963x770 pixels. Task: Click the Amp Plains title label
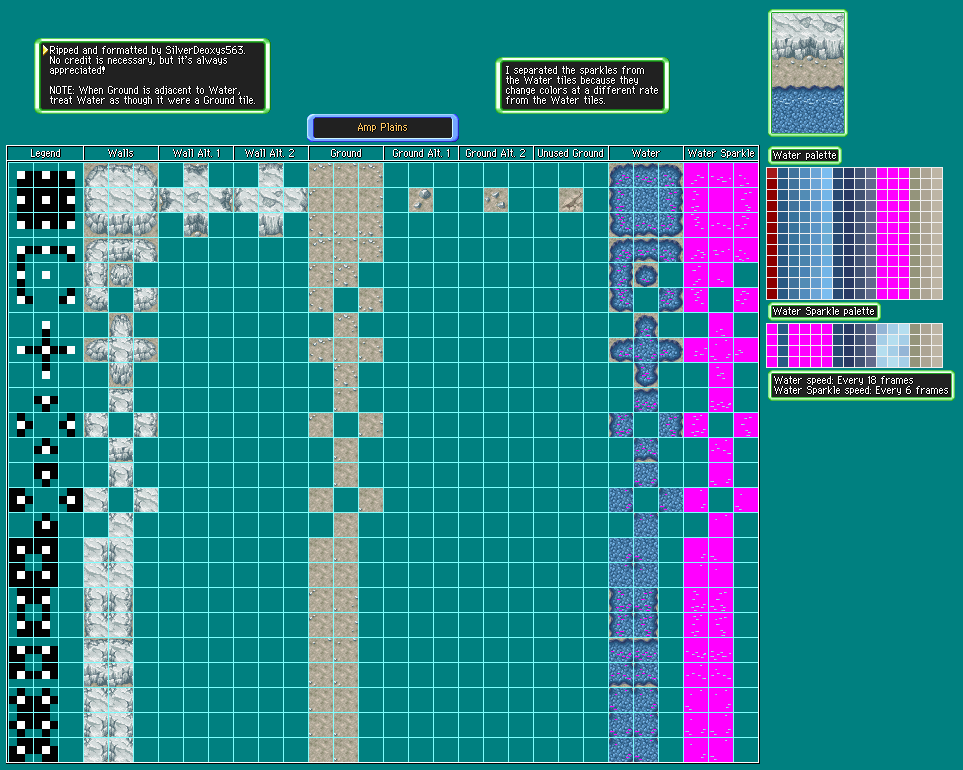[x=383, y=127]
